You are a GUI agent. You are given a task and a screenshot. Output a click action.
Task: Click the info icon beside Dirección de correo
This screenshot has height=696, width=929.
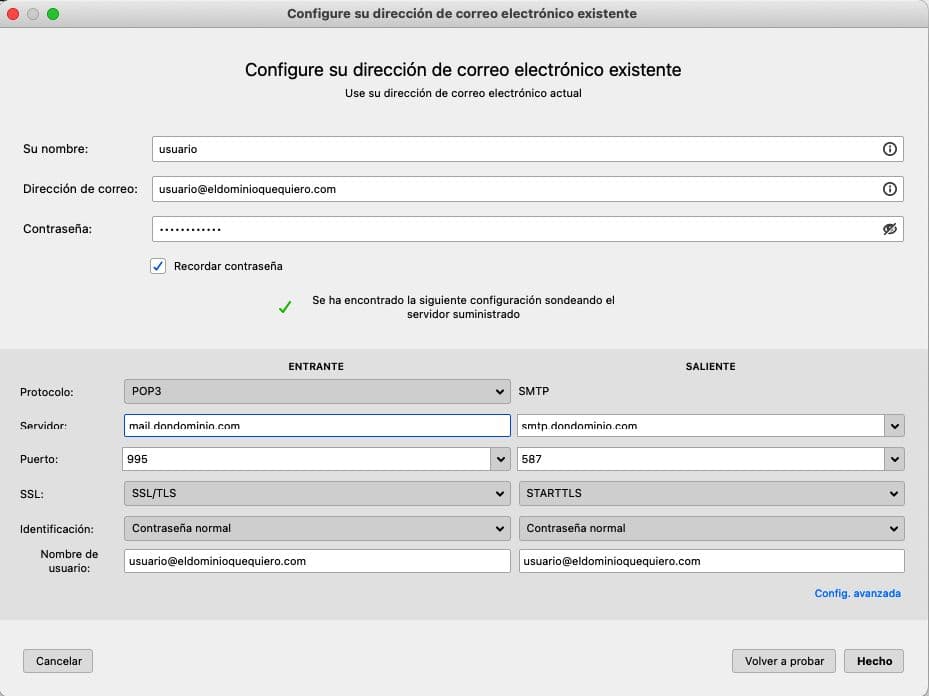(x=891, y=188)
